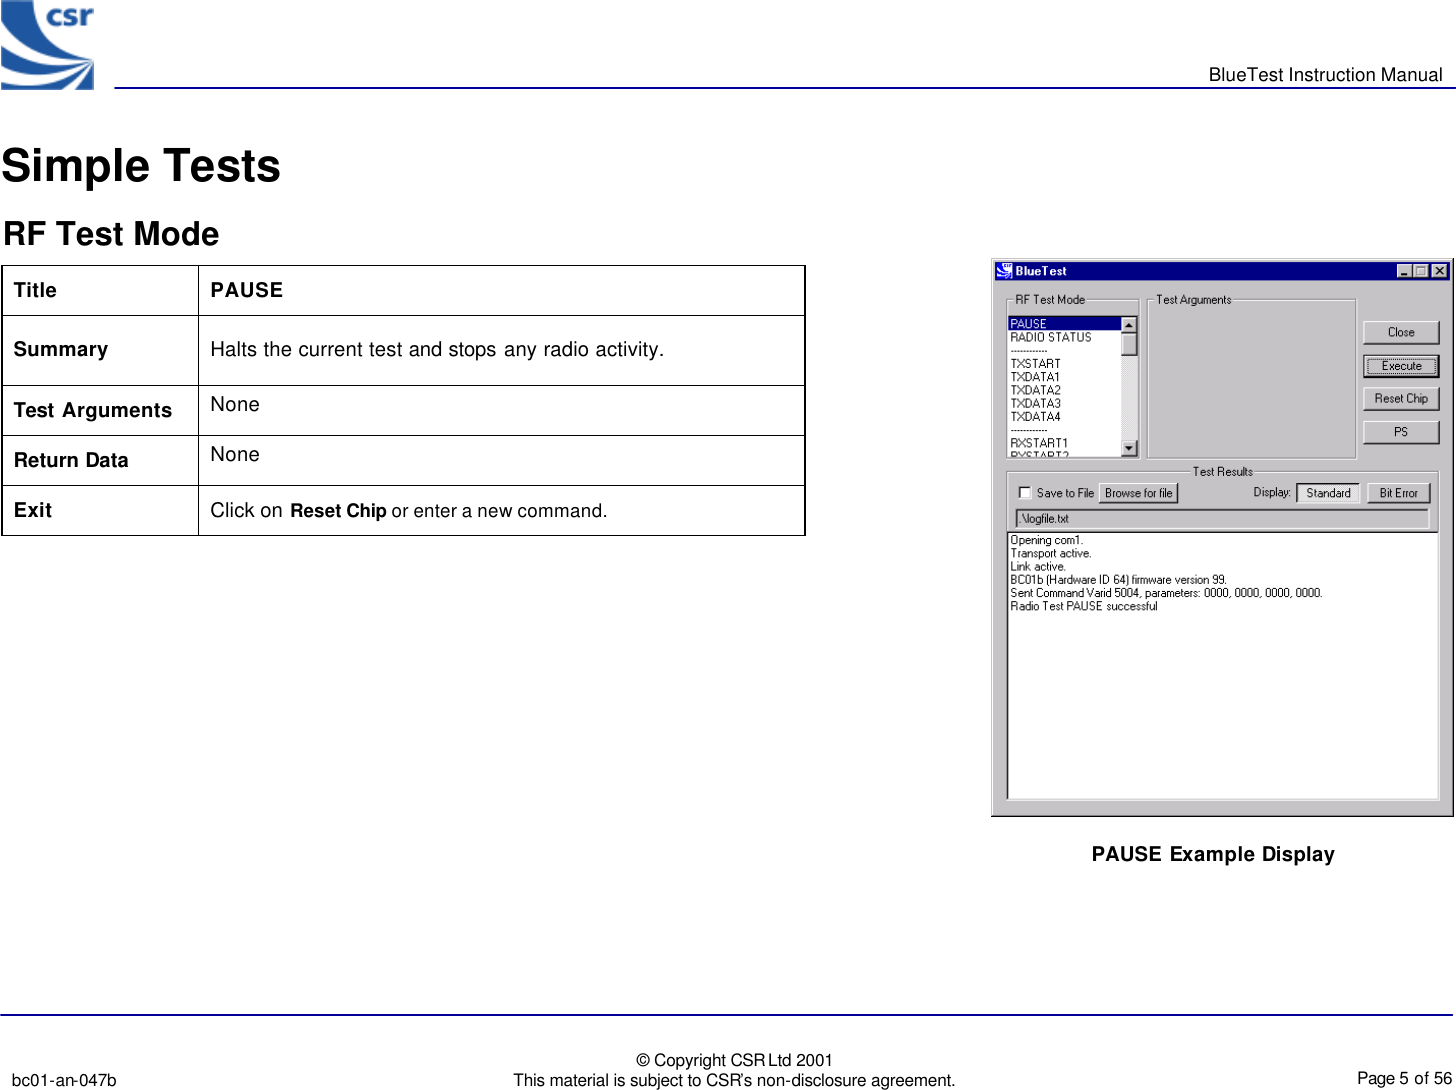The height and width of the screenshot is (1090, 1456).
Task: Close BlueTest via title bar X
Action: [1439, 271]
